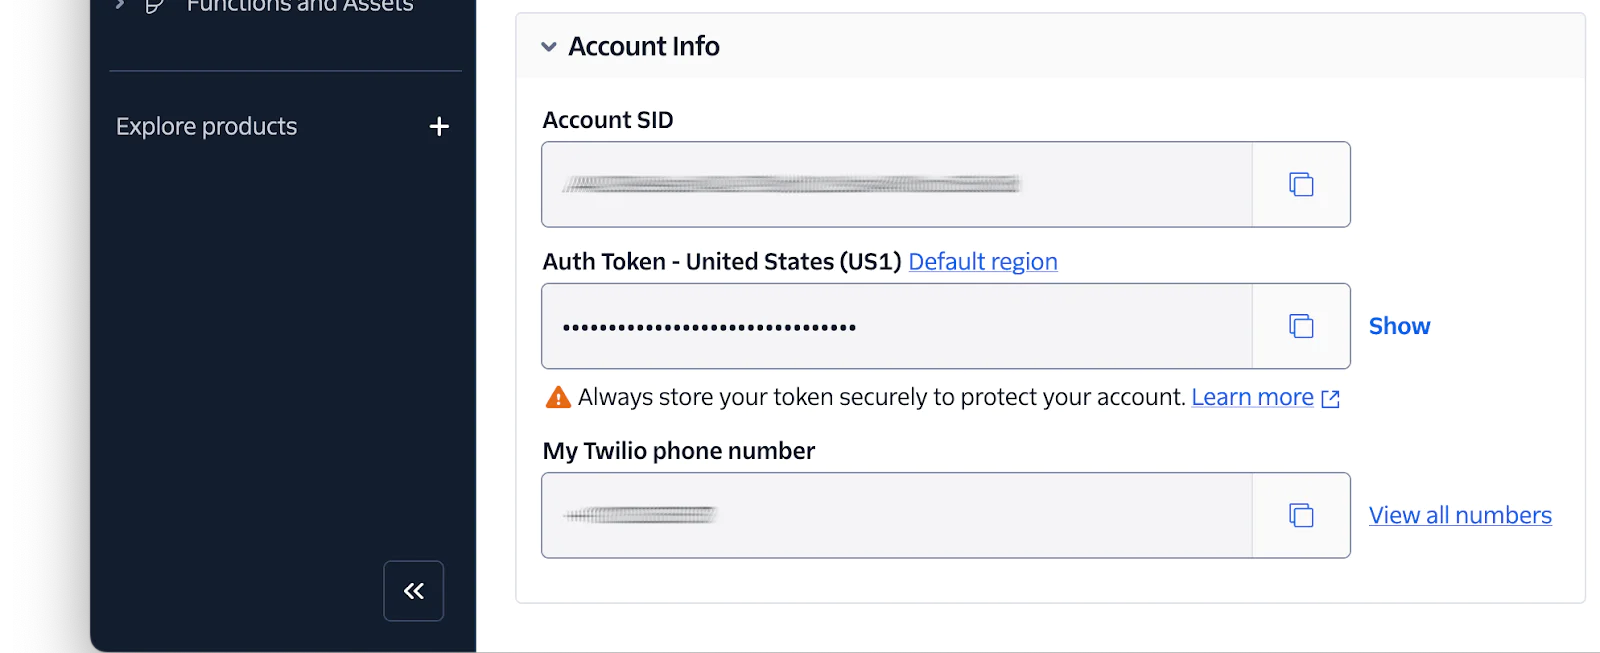Click the Functions and Assets sidebar icon
1600x653 pixels.
coord(155,6)
